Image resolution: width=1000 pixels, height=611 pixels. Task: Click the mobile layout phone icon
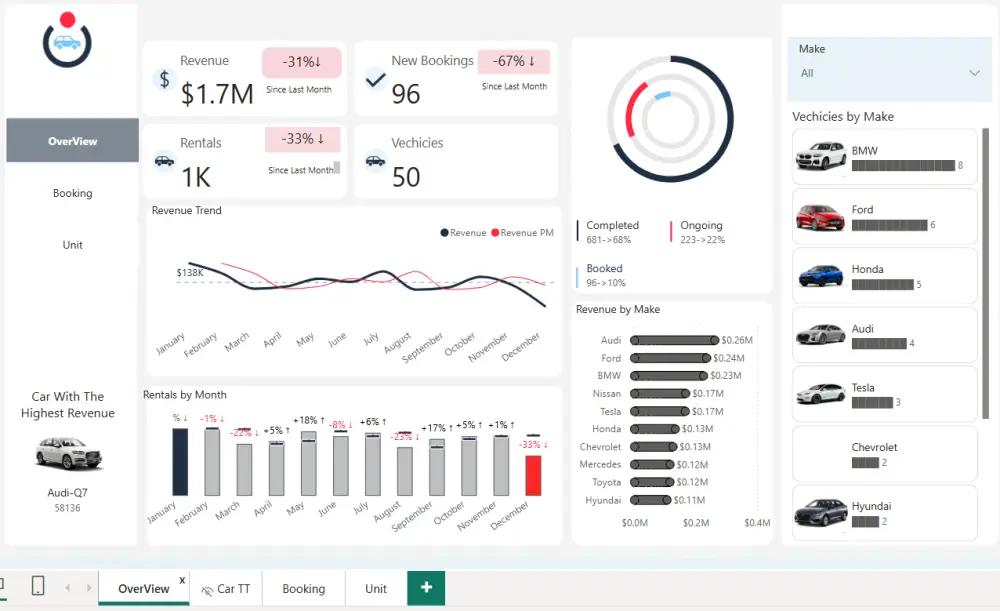click(x=38, y=585)
